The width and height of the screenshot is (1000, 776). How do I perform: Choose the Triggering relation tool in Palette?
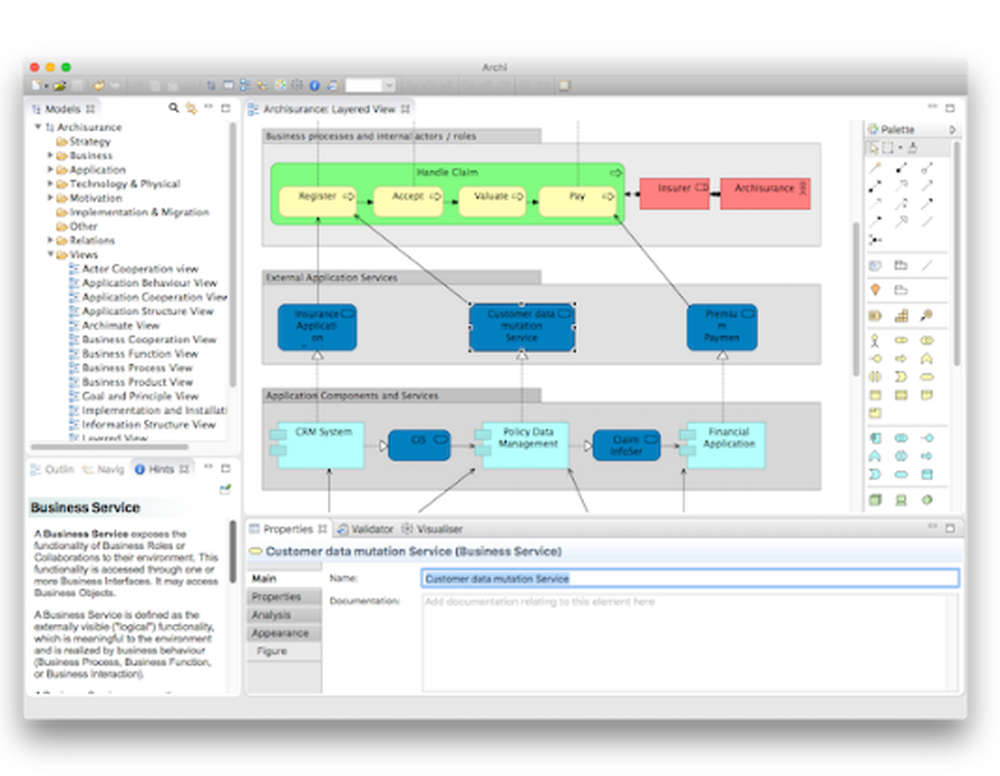point(927,204)
